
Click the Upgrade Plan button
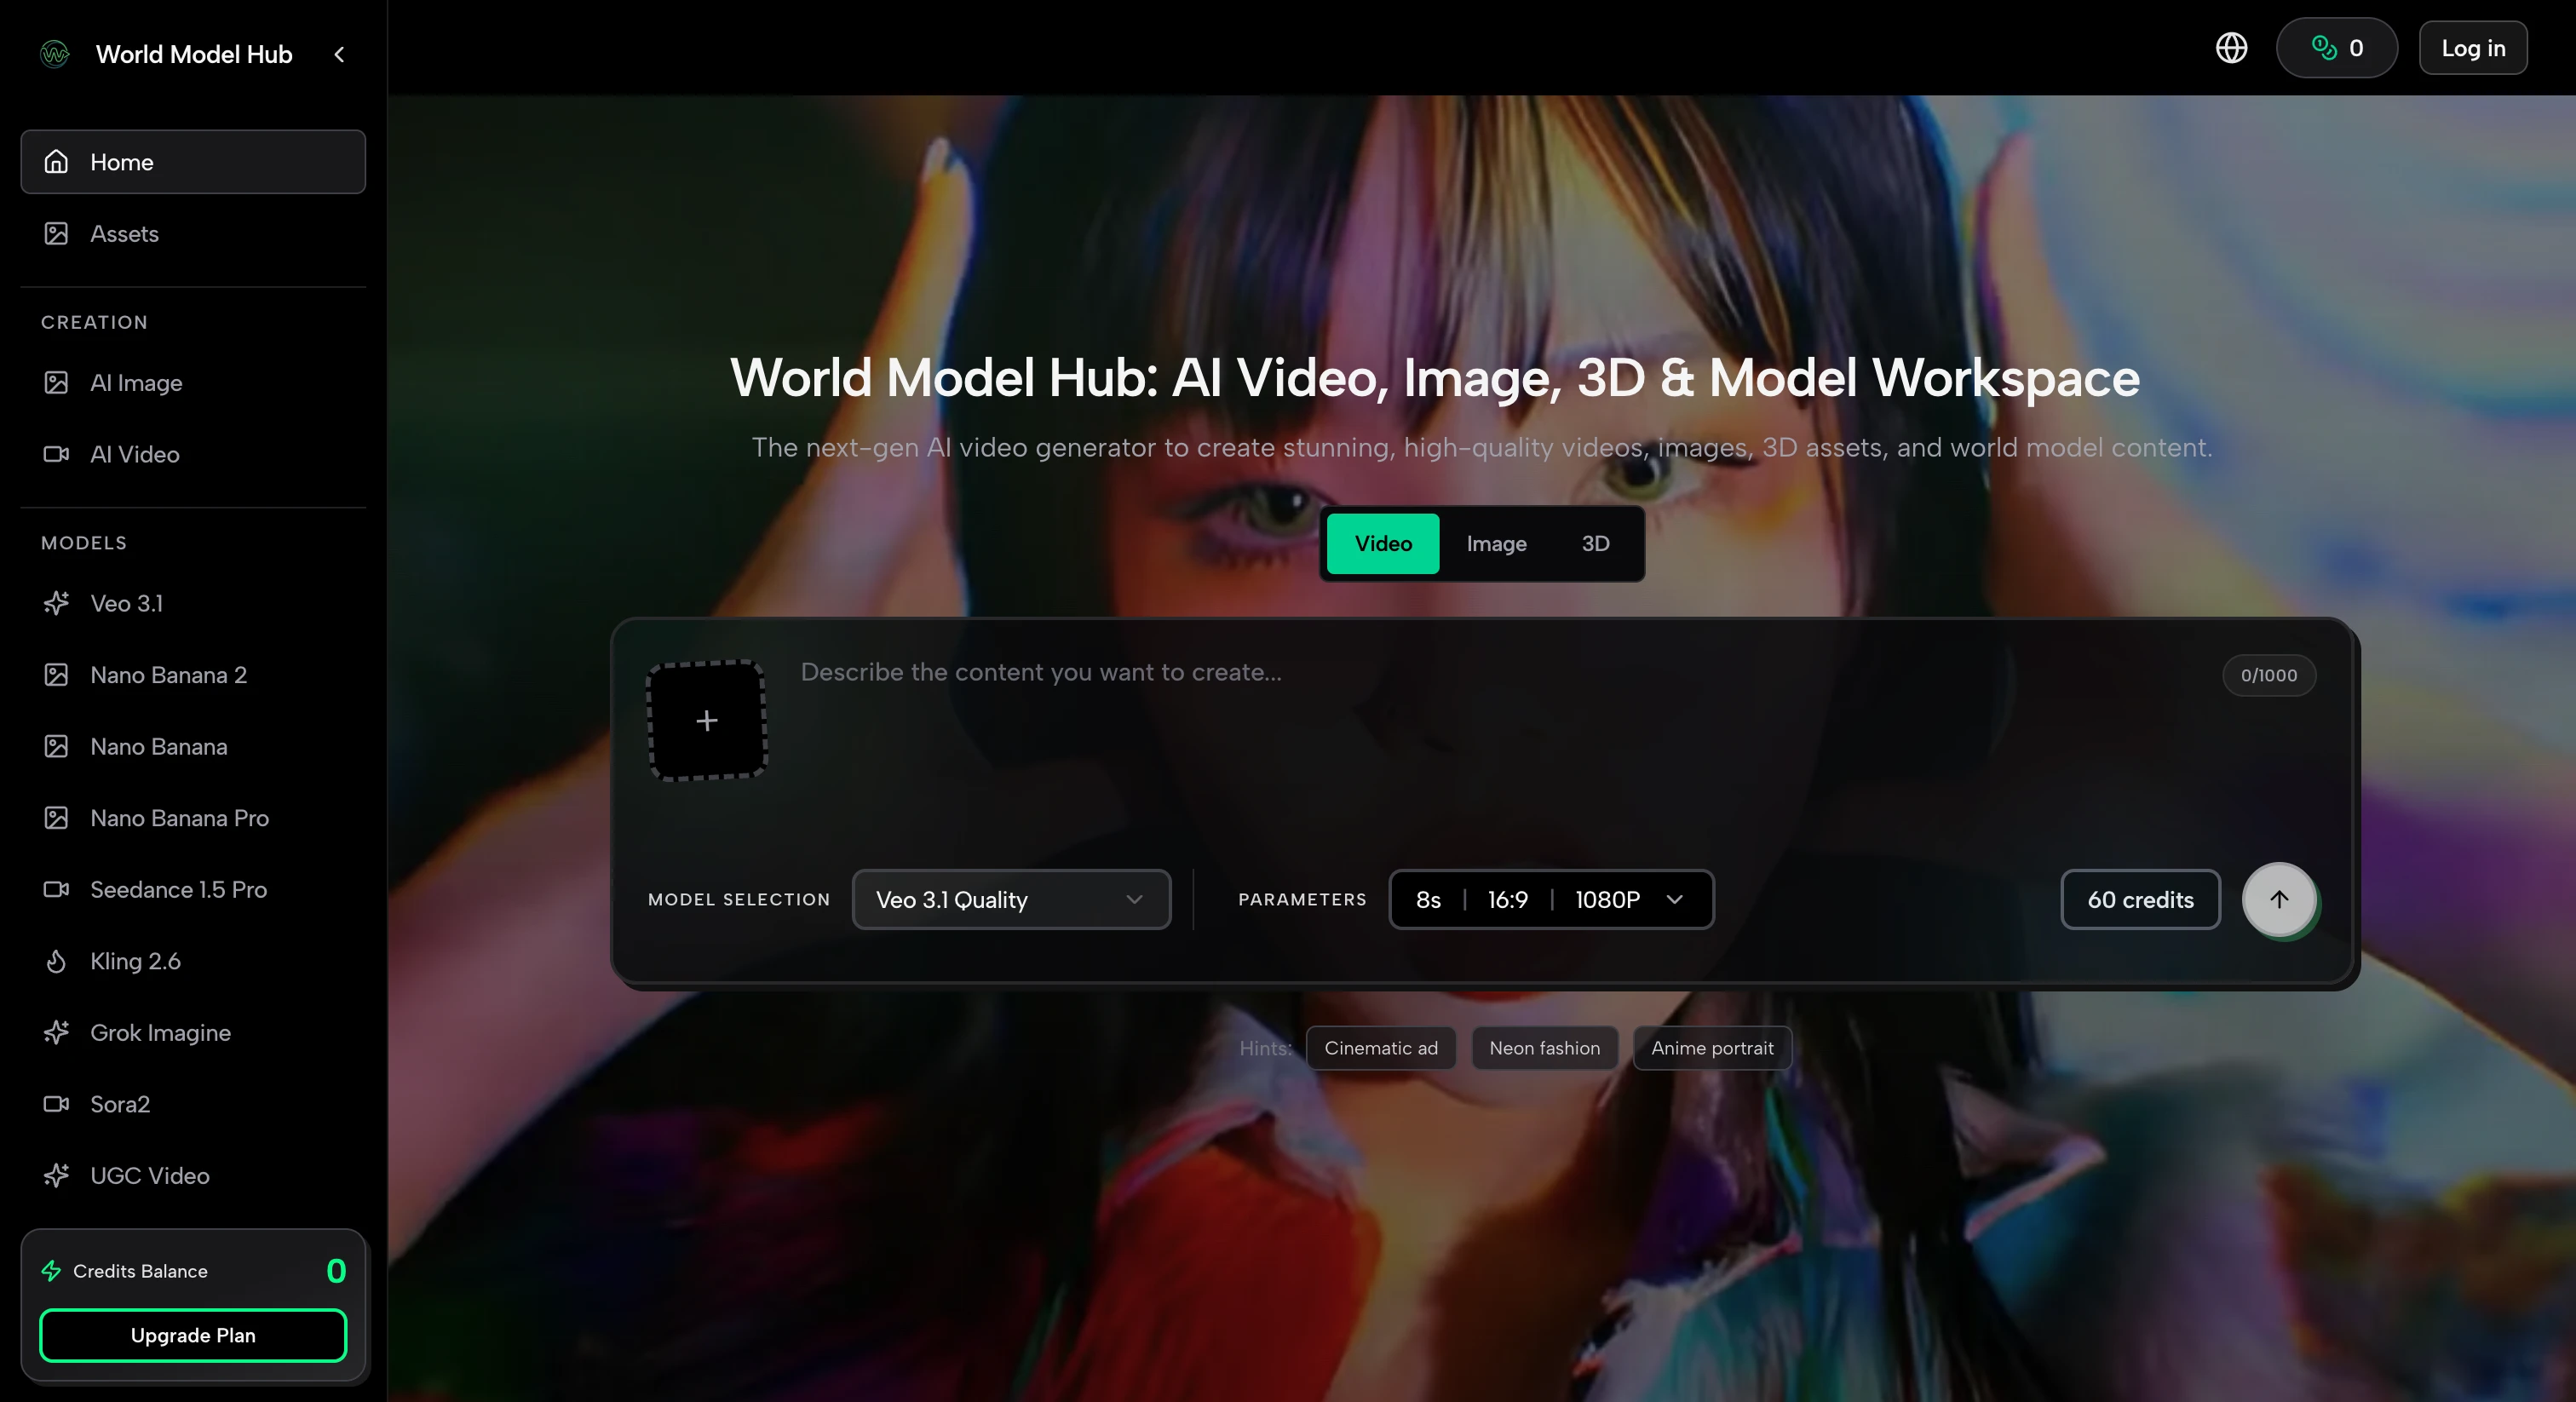click(x=193, y=1335)
